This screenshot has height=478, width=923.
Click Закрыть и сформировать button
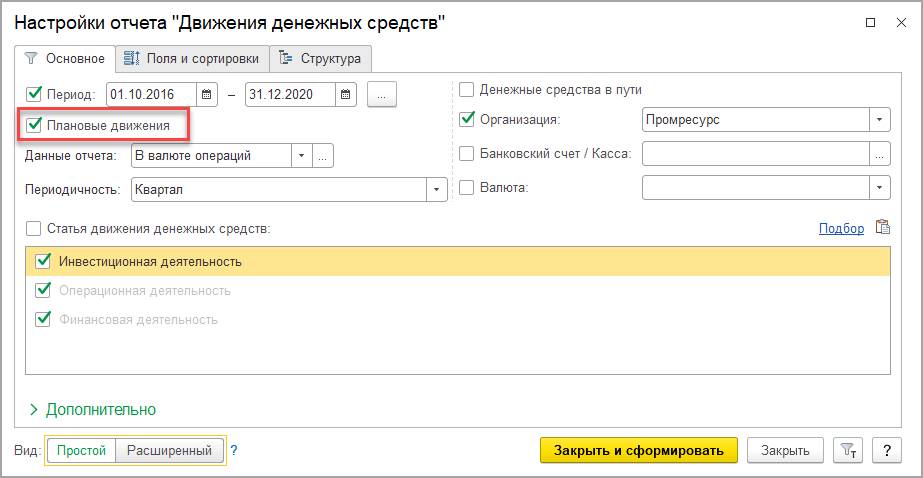point(639,450)
